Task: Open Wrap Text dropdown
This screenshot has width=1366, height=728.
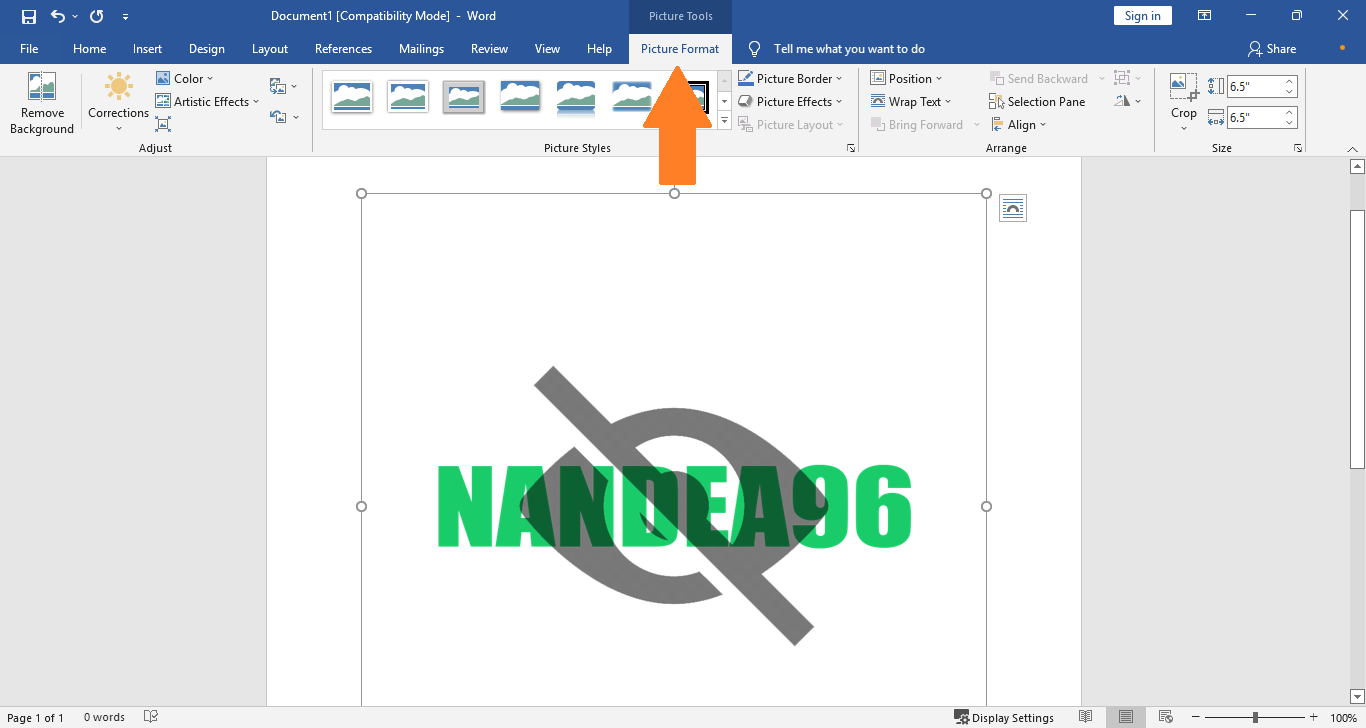Action: point(910,101)
